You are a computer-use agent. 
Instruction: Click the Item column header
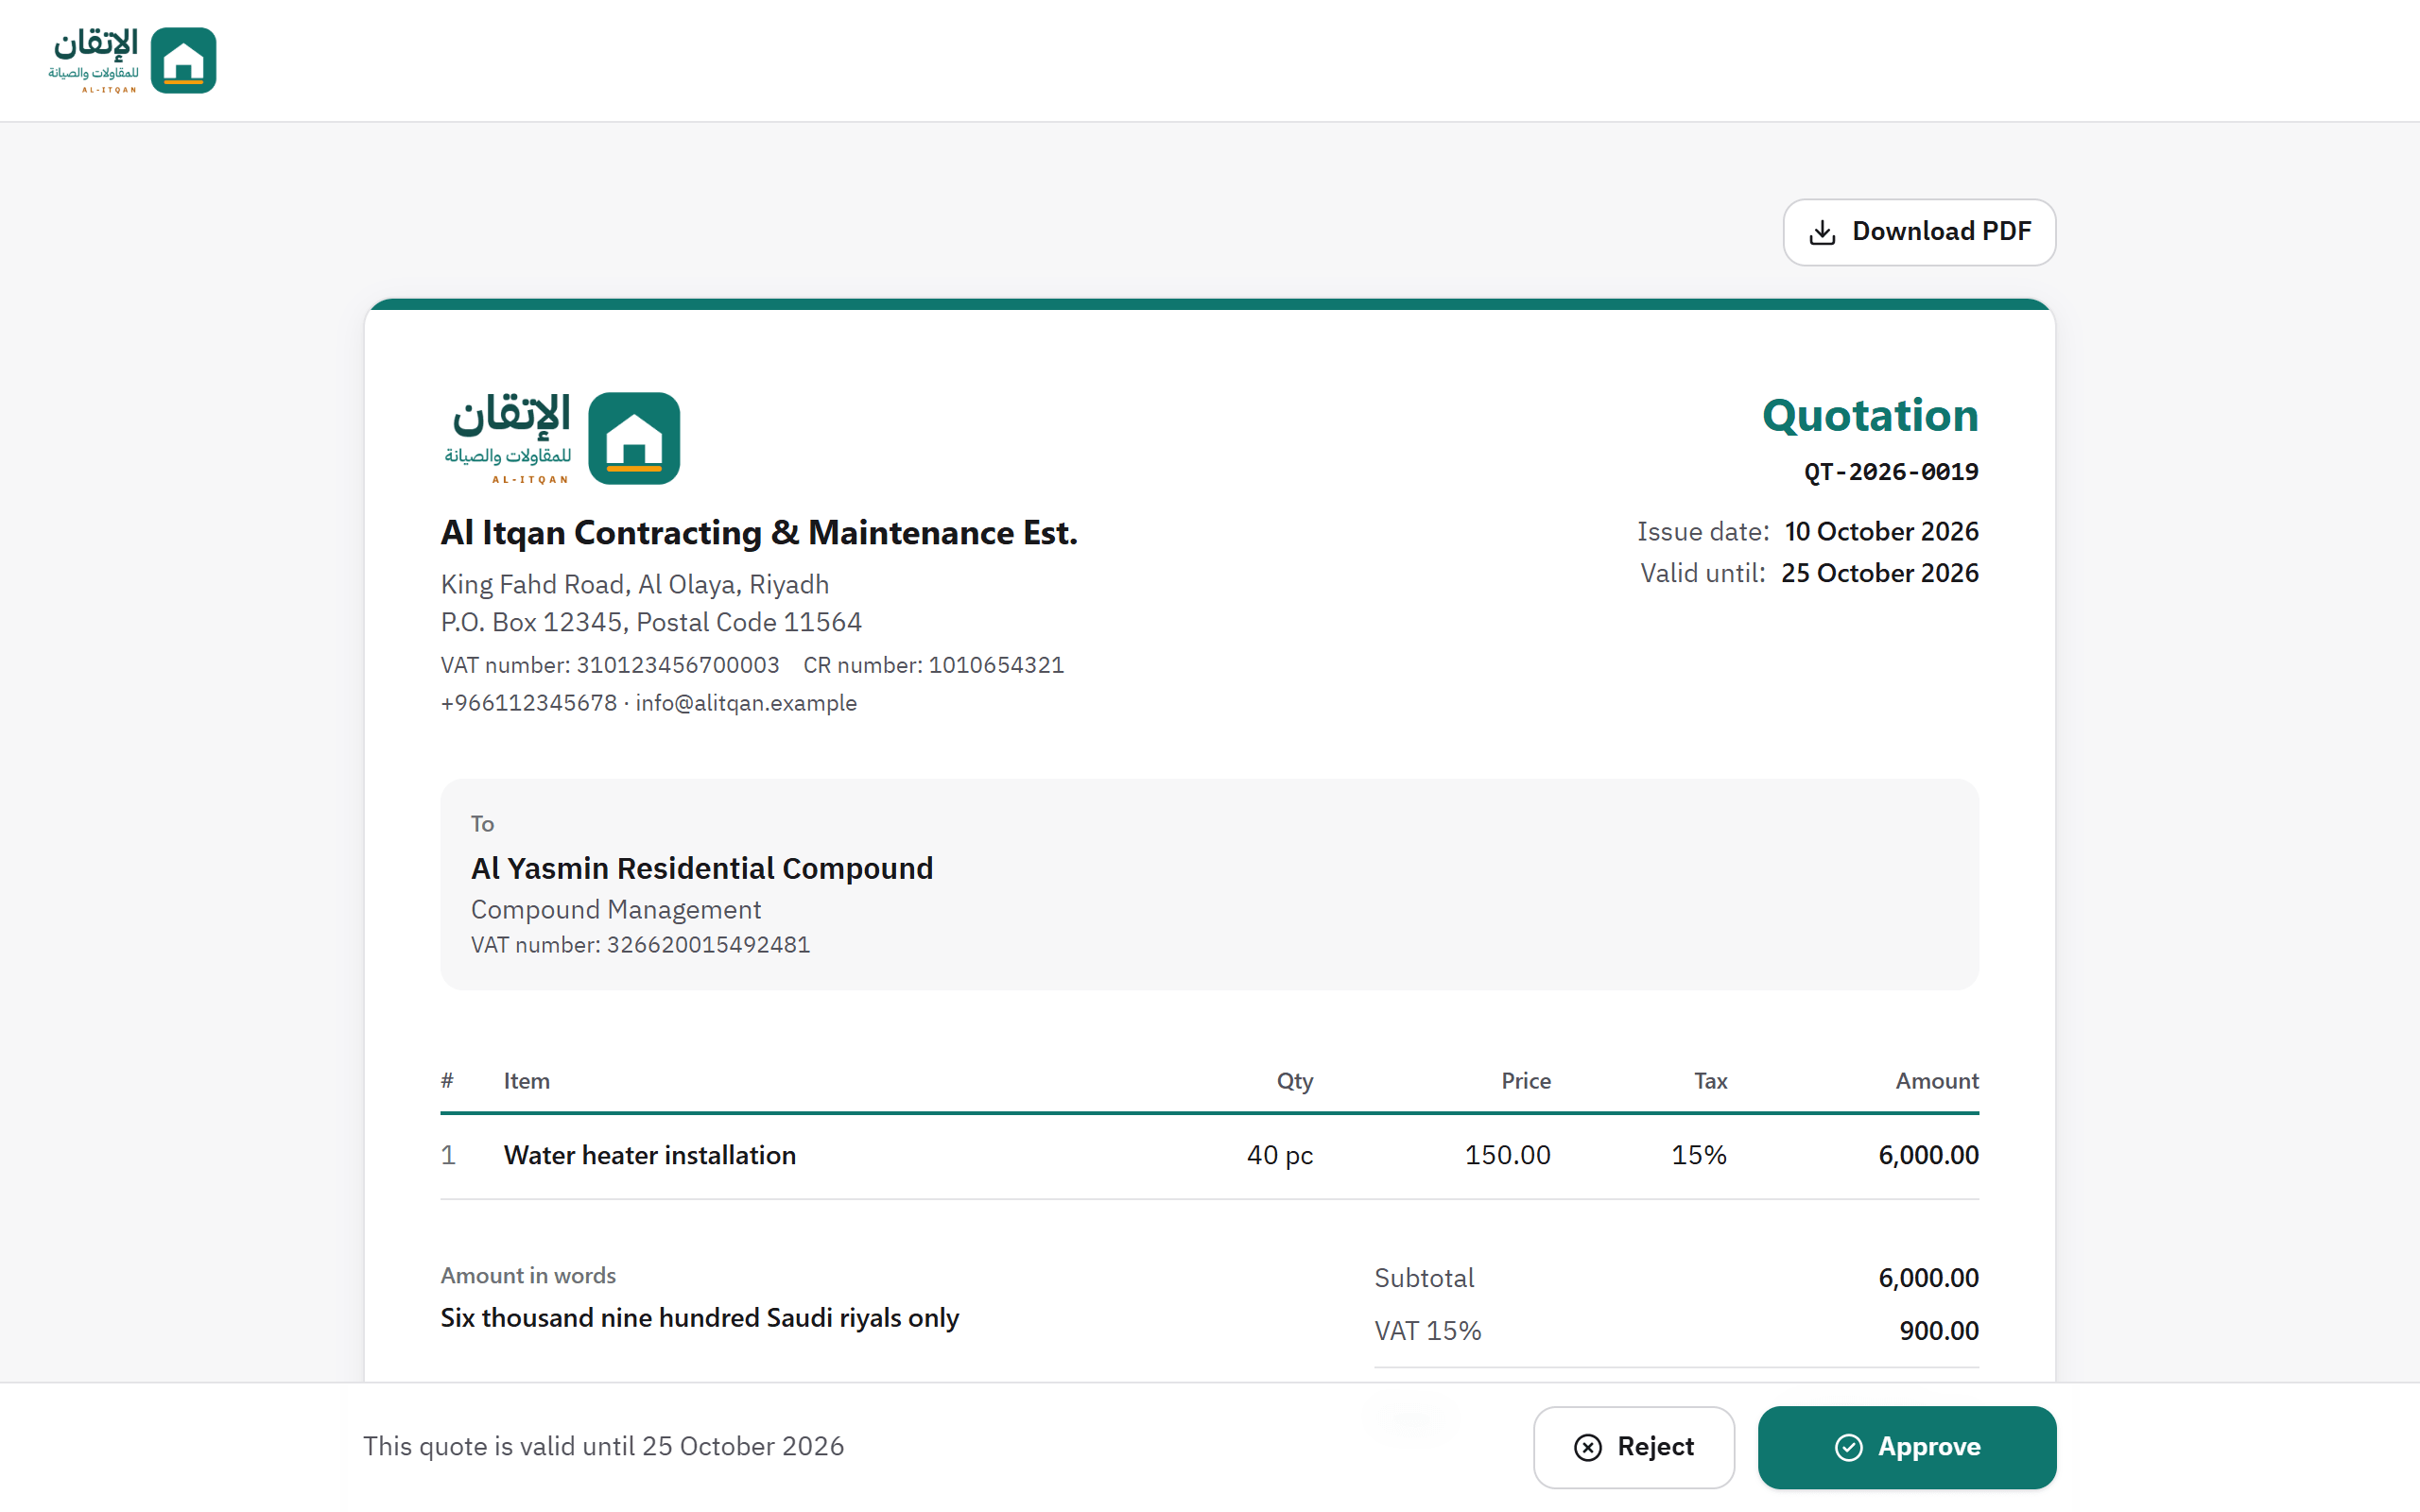(527, 1081)
